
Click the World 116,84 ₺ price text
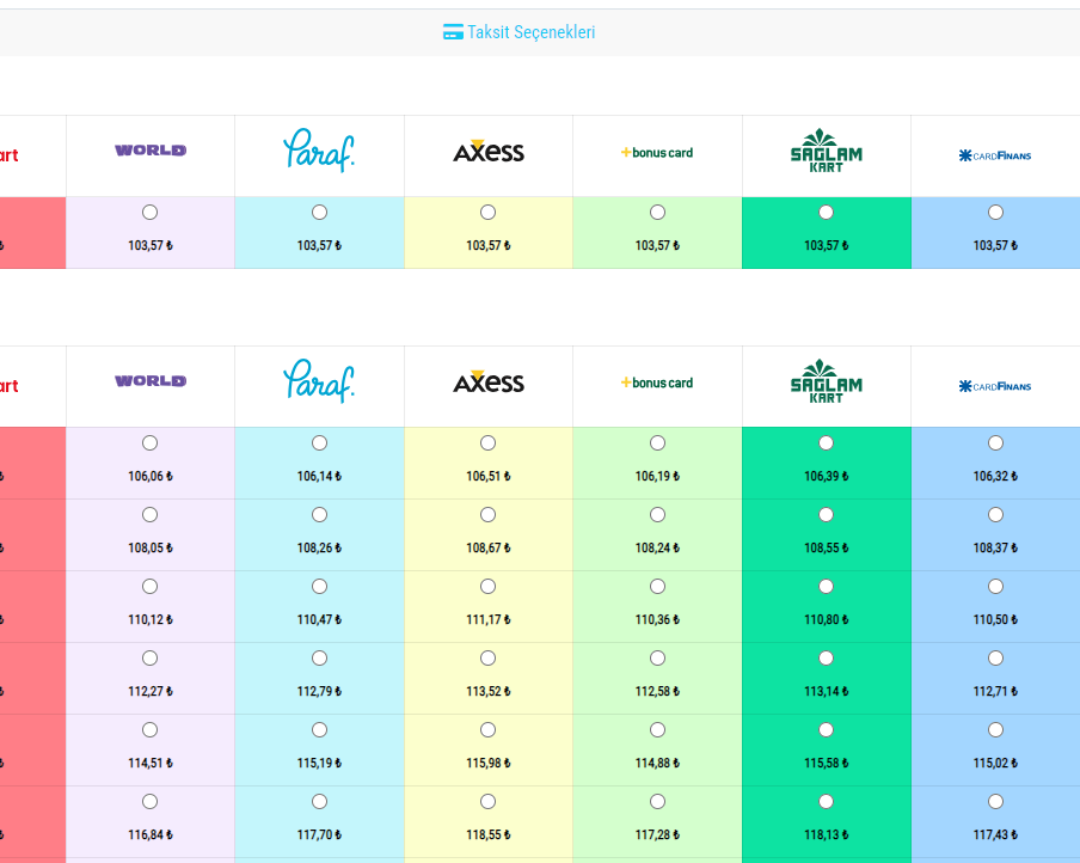pyautogui.click(x=150, y=835)
